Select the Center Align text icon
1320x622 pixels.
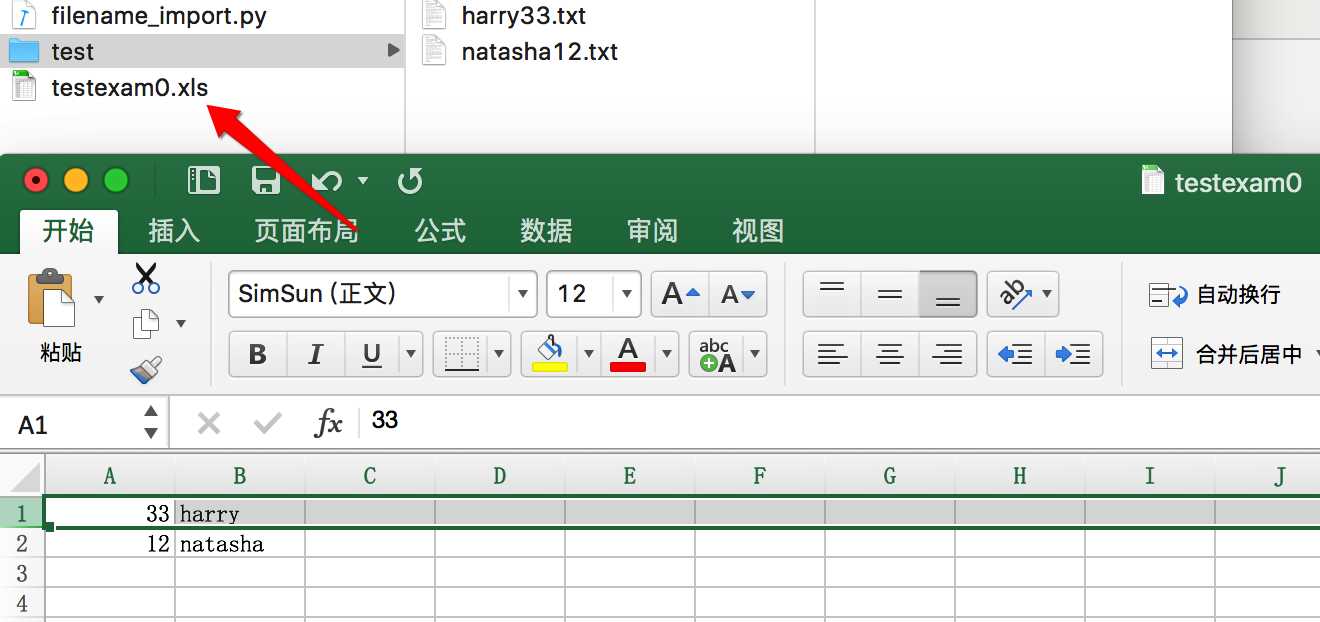coord(889,354)
